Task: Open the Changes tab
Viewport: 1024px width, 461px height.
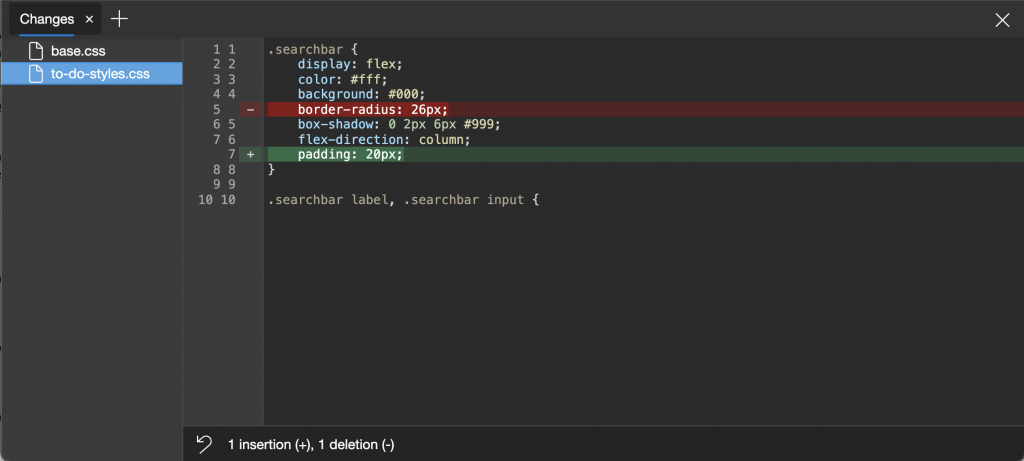Action: (x=46, y=20)
